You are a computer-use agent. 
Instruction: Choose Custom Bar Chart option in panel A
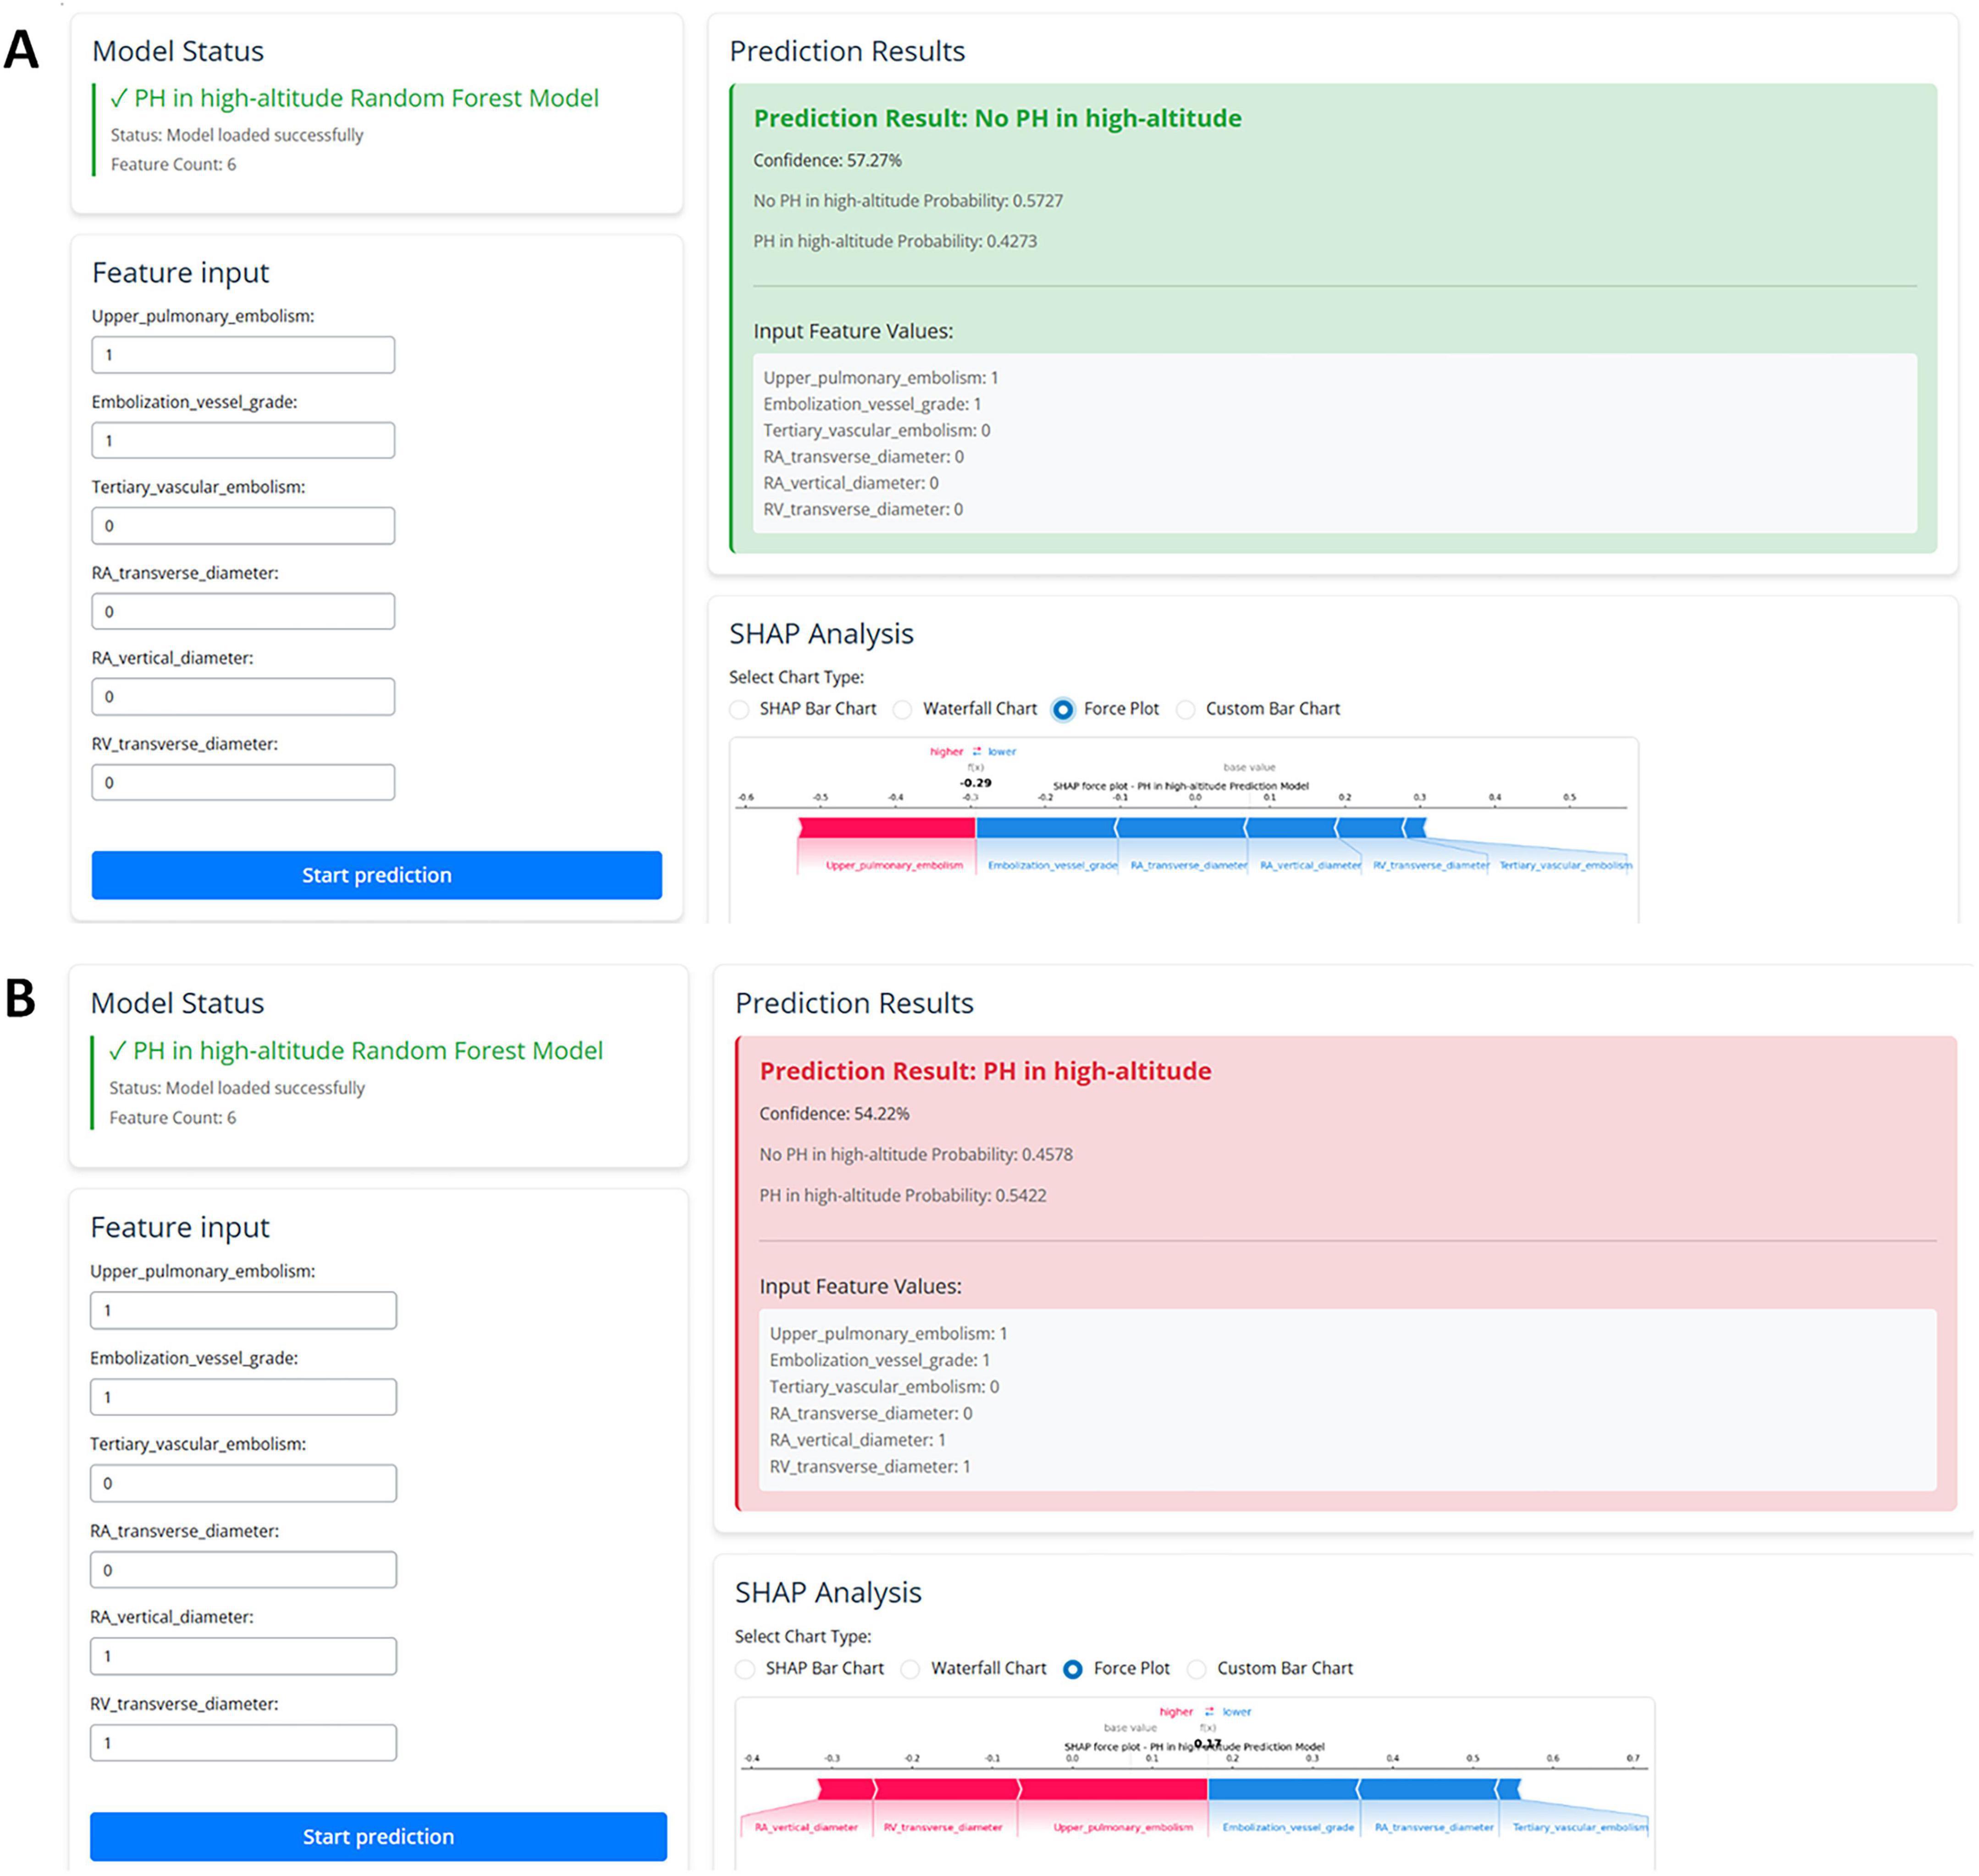click(1186, 709)
